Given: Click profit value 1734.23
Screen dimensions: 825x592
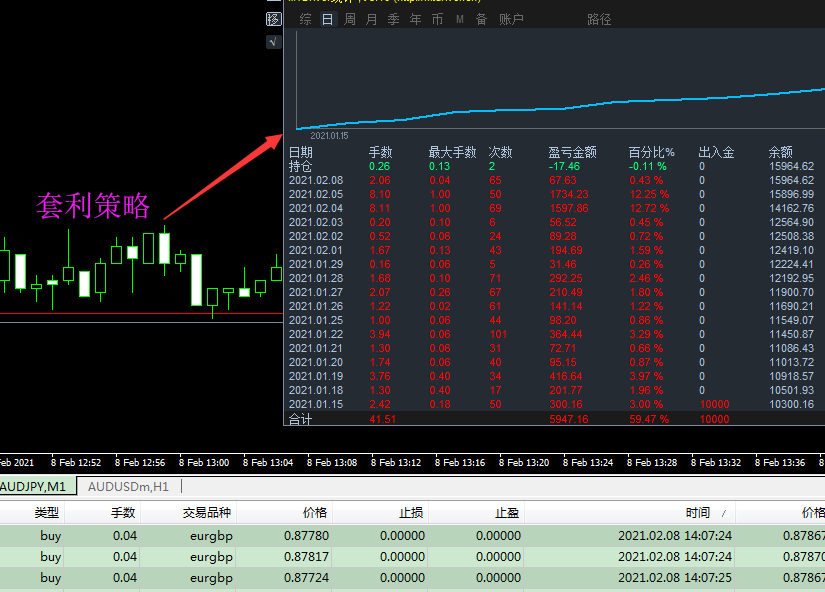Looking at the screenshot, I should click(569, 194).
